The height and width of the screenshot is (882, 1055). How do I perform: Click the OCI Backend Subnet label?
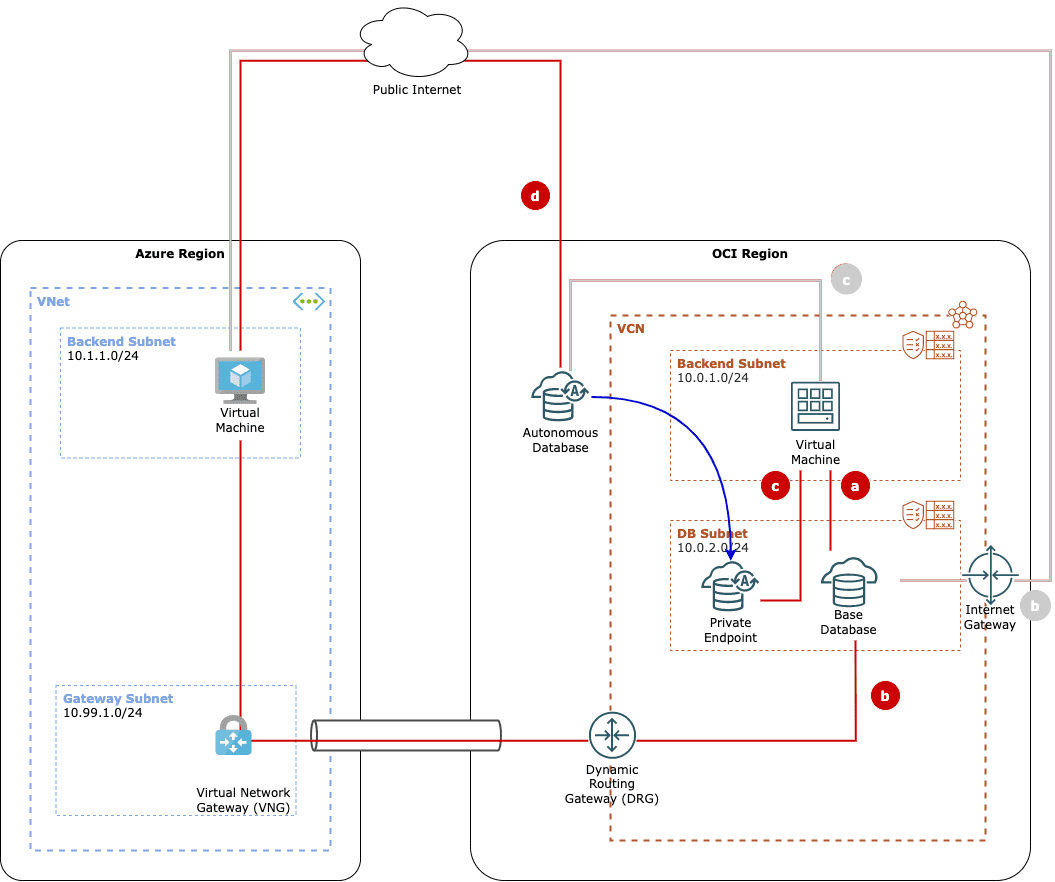pos(731,363)
